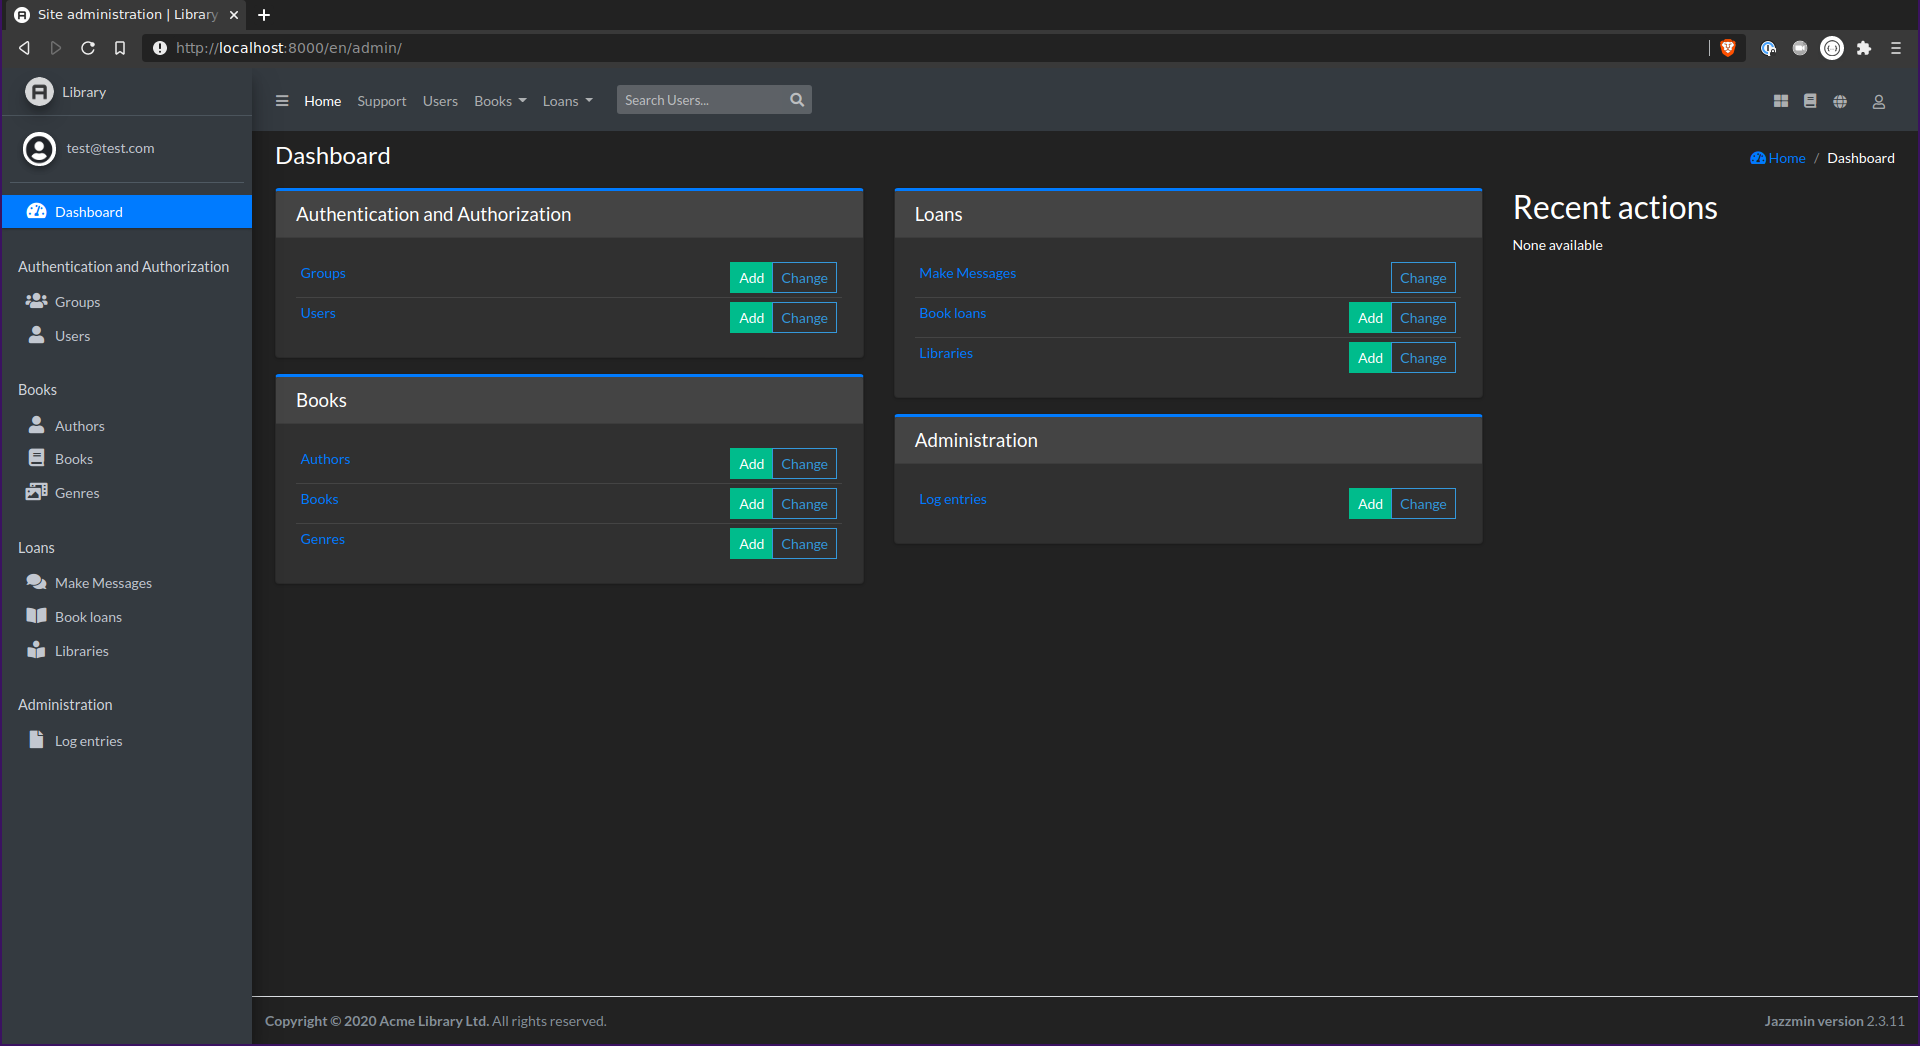Click the Authors person icon in sidebar
This screenshot has height=1046, width=1920.
[x=37, y=425]
